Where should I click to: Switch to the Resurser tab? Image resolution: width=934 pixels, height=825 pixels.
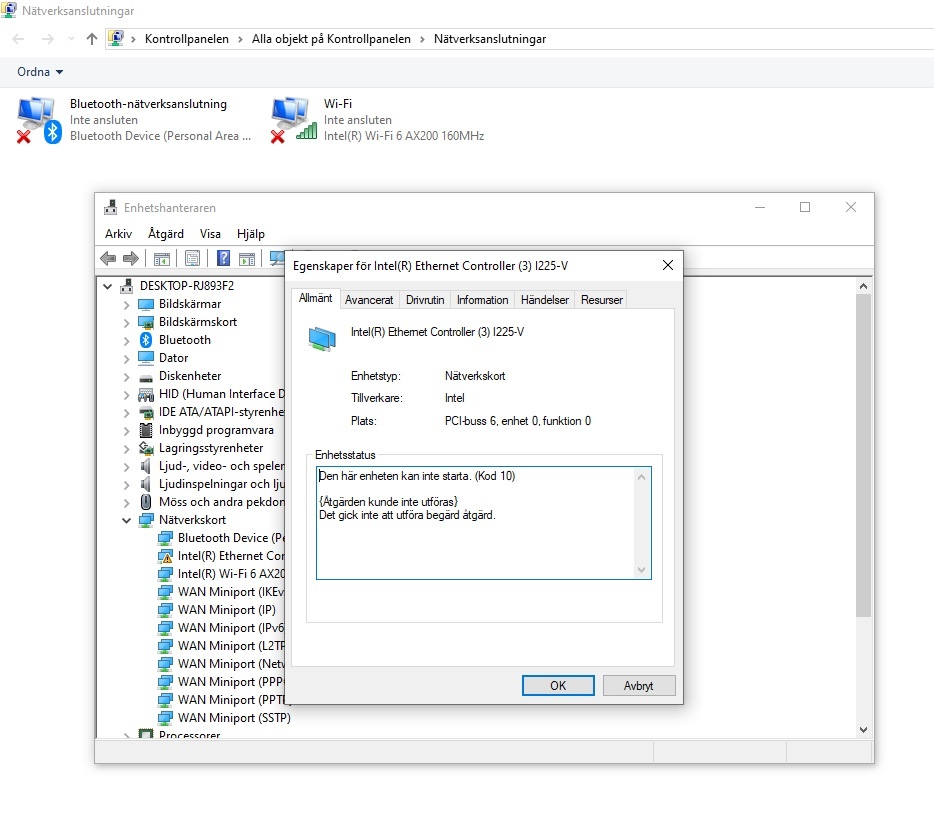point(602,300)
